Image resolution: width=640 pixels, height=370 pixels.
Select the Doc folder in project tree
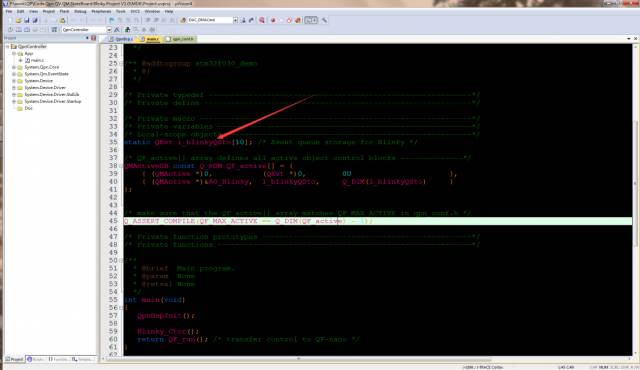pos(28,108)
